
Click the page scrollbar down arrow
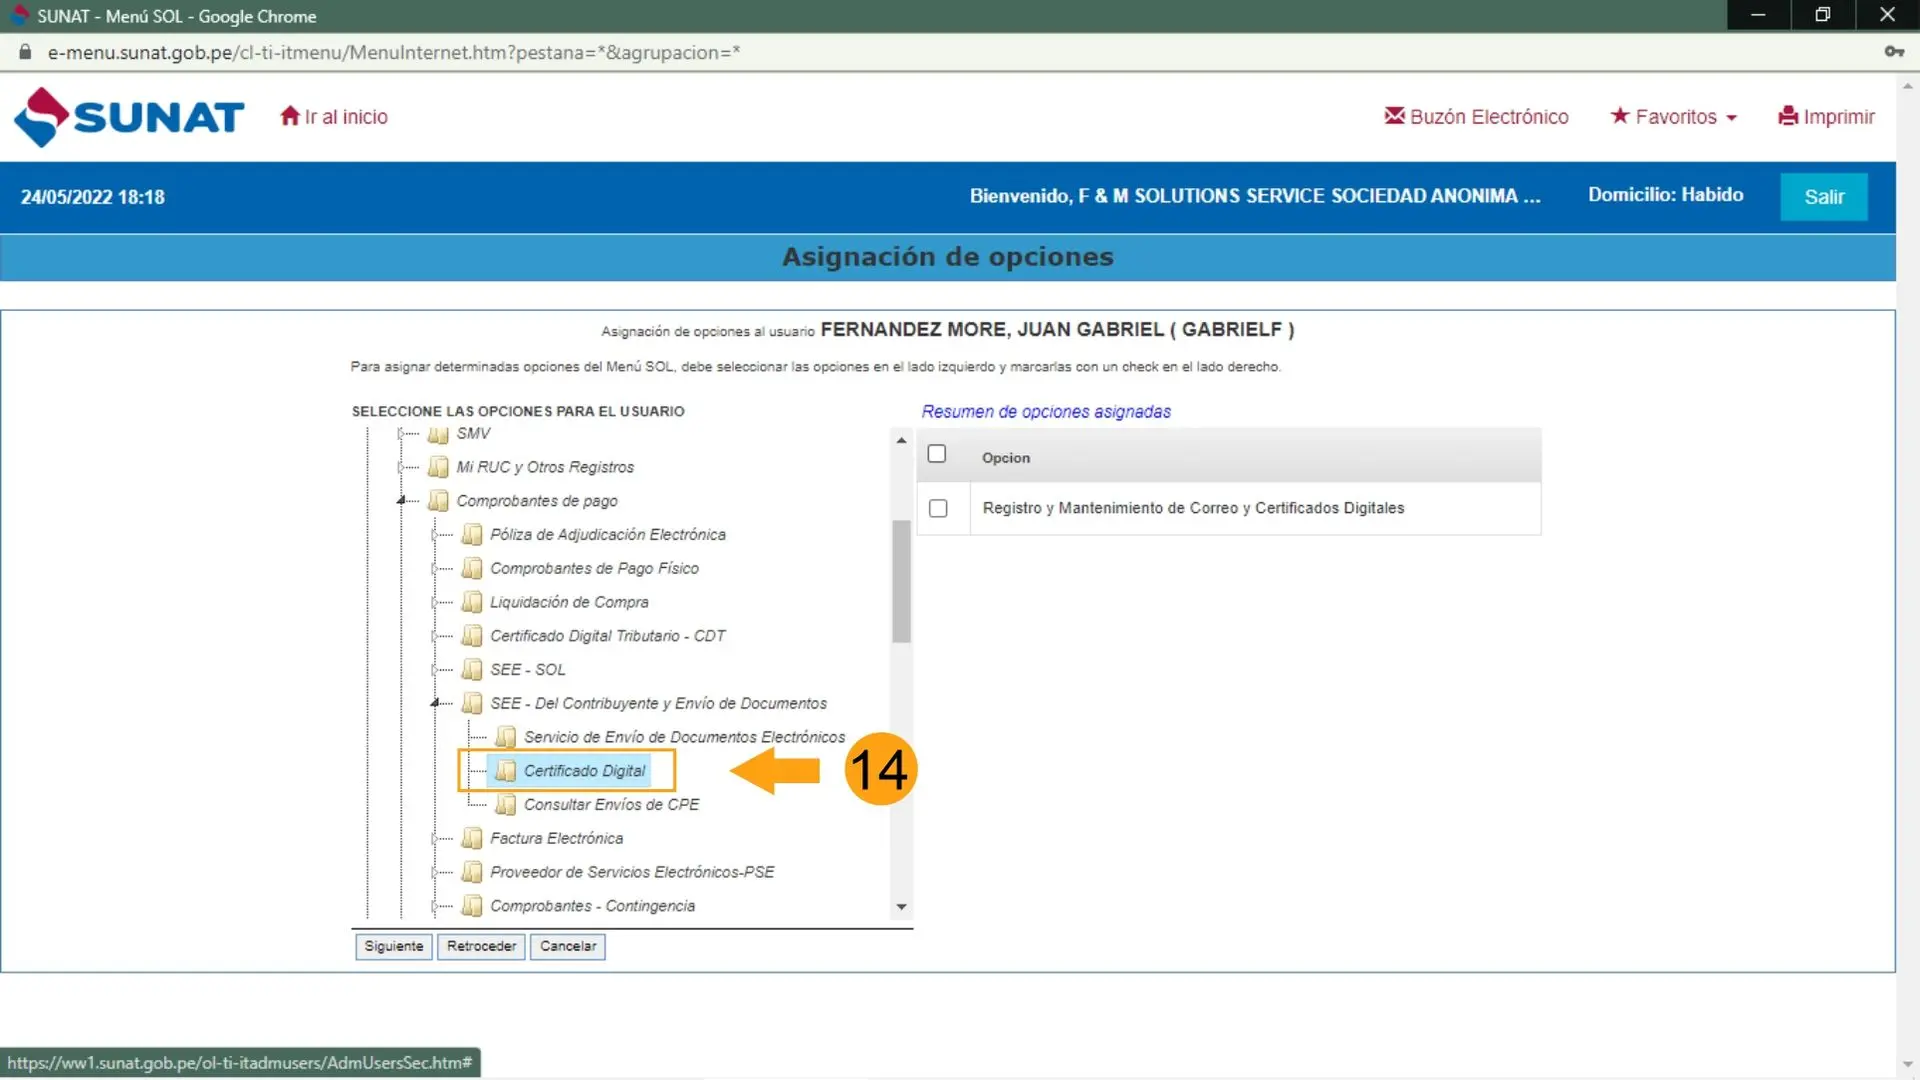click(1908, 1065)
